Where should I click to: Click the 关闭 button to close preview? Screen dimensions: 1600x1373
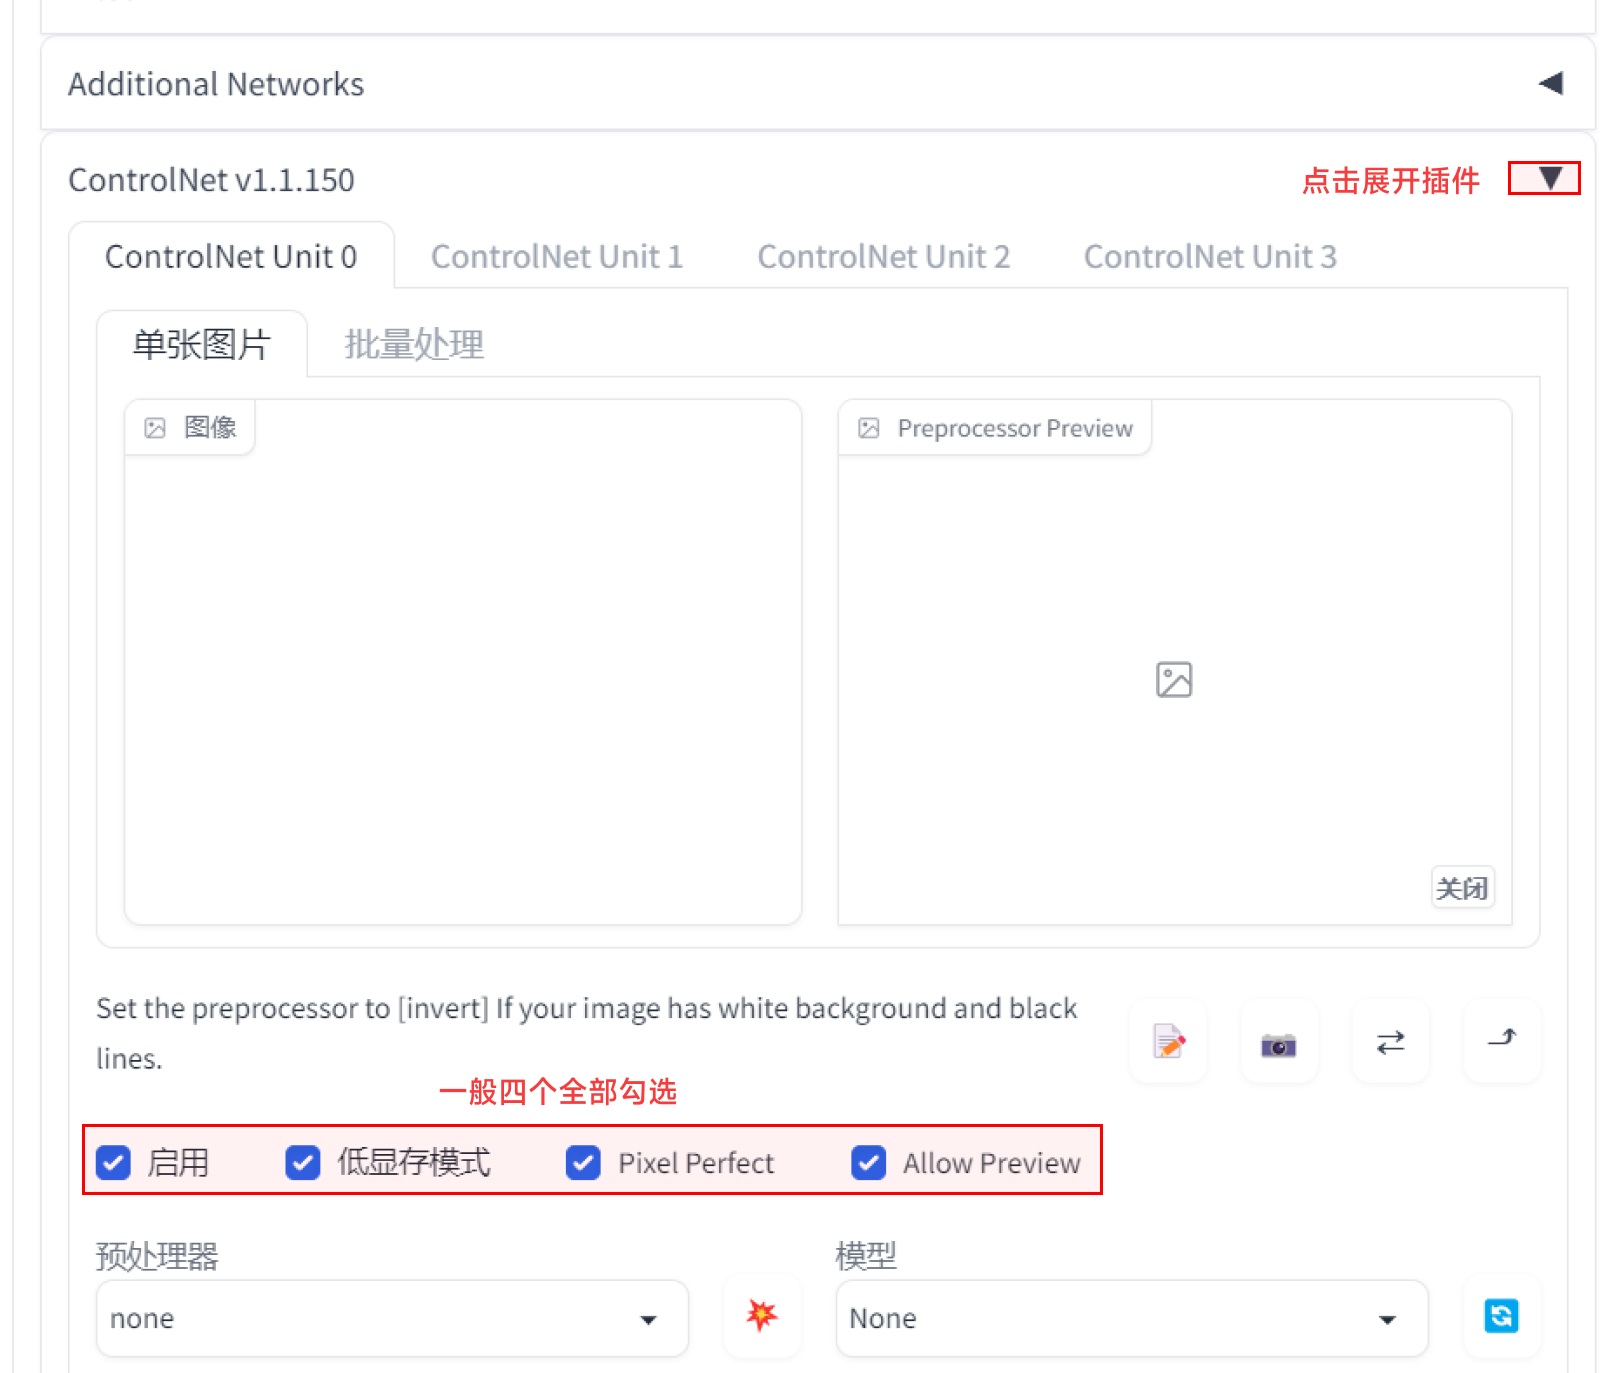coord(1462,888)
